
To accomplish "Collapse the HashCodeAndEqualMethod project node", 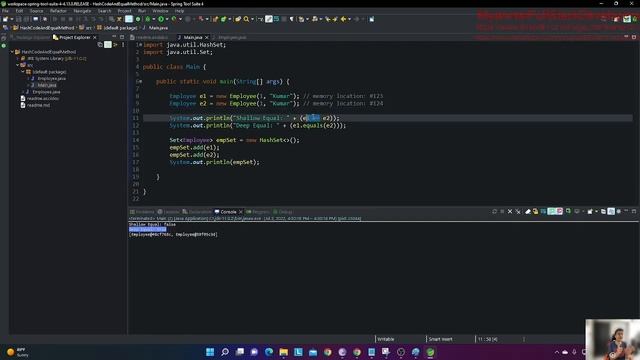I will pyautogui.click(x=13, y=52).
